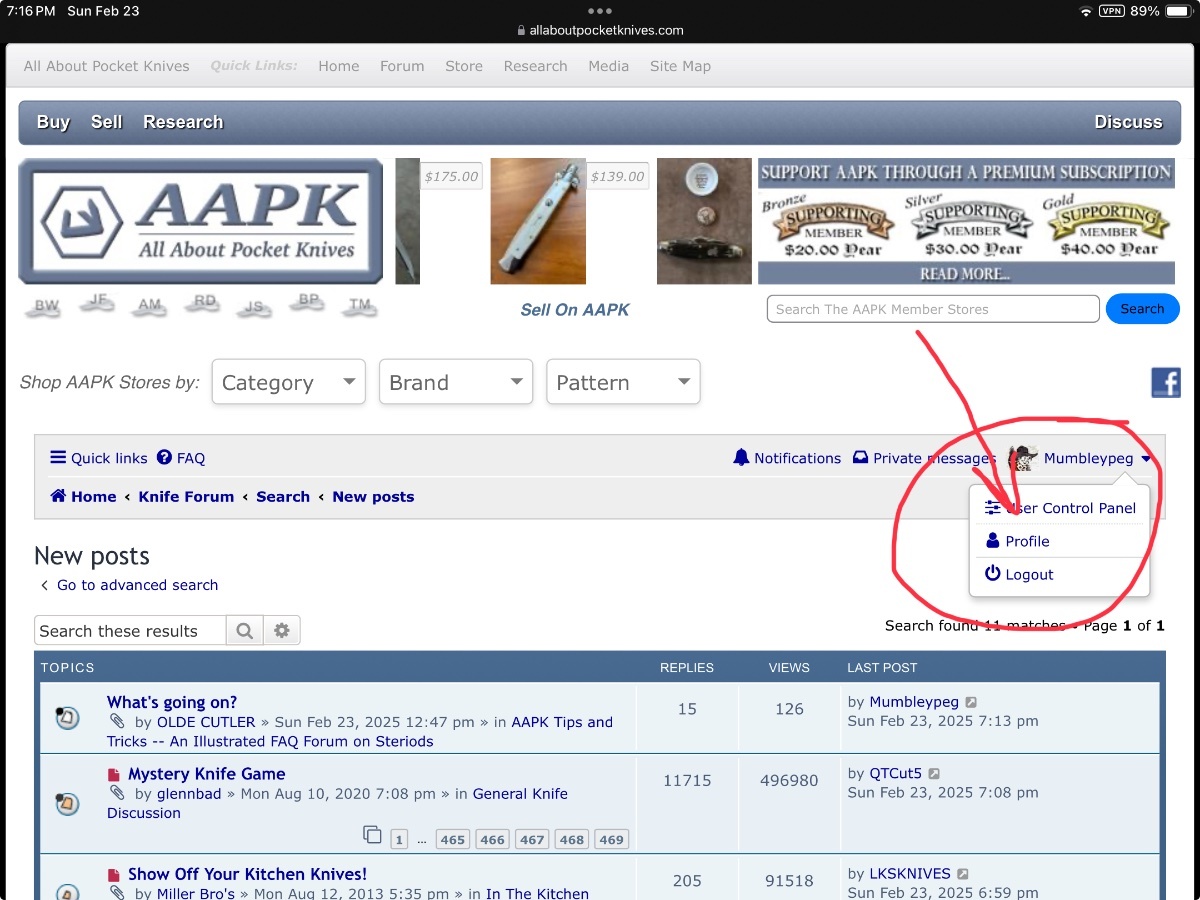Click the search magnifier button
Viewport: 1200px width, 900px height.
click(245, 631)
